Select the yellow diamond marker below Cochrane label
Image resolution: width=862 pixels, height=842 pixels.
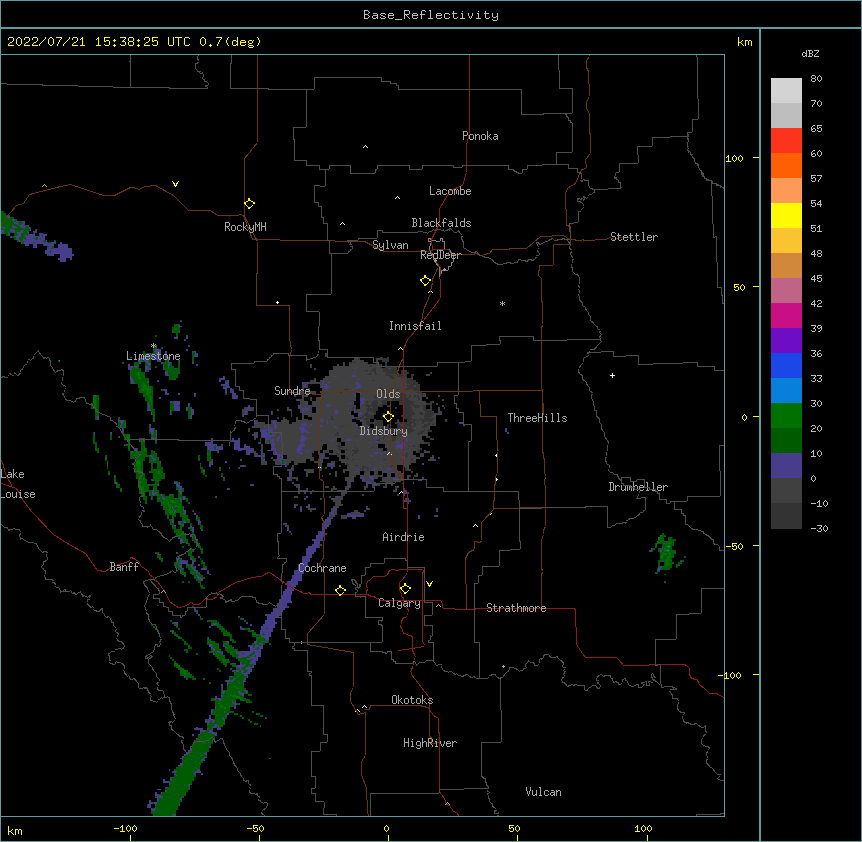click(340, 590)
